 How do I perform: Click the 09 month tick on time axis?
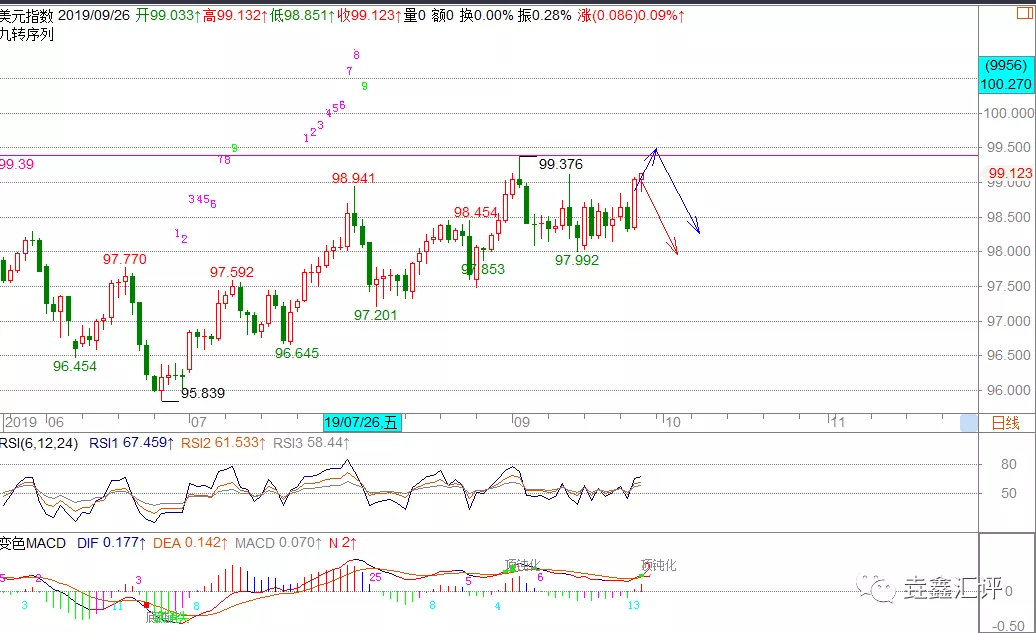click(522, 422)
